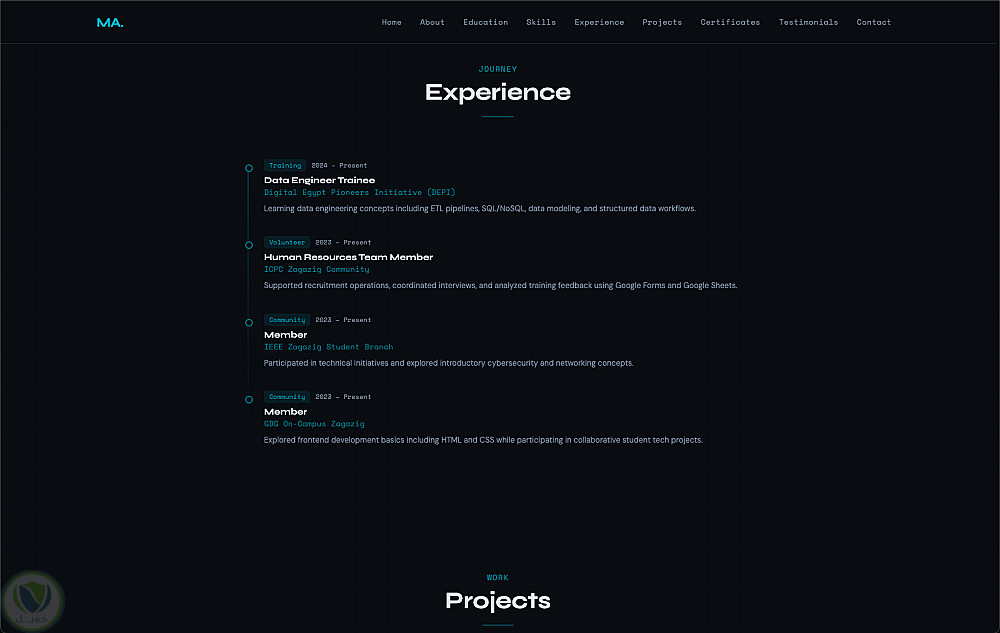
Task: Click the JOURNEY label above Experience
Action: click(498, 69)
